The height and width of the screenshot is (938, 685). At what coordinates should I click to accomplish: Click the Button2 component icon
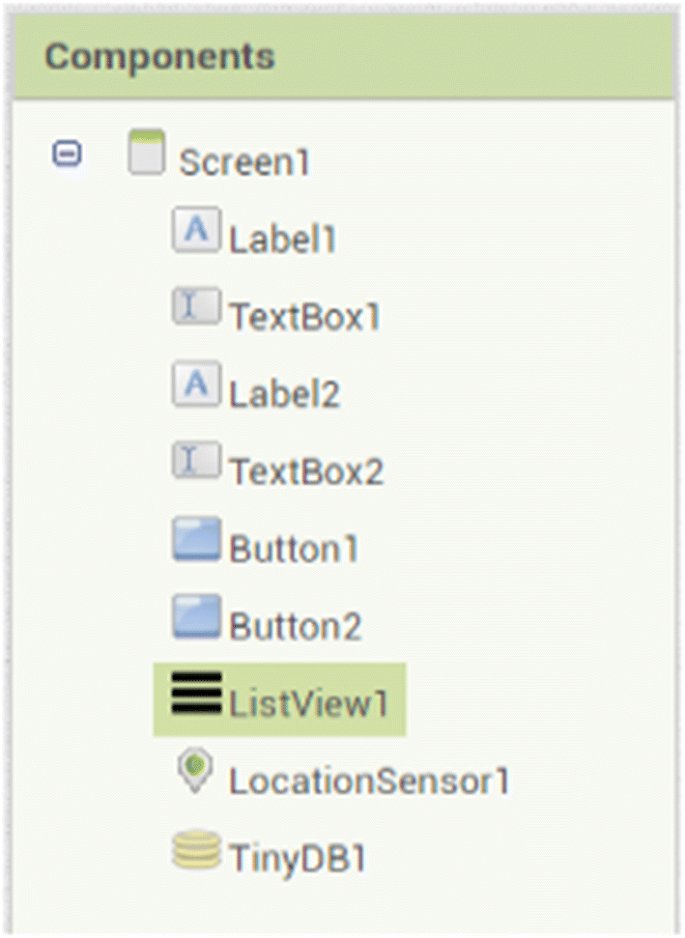click(x=194, y=616)
